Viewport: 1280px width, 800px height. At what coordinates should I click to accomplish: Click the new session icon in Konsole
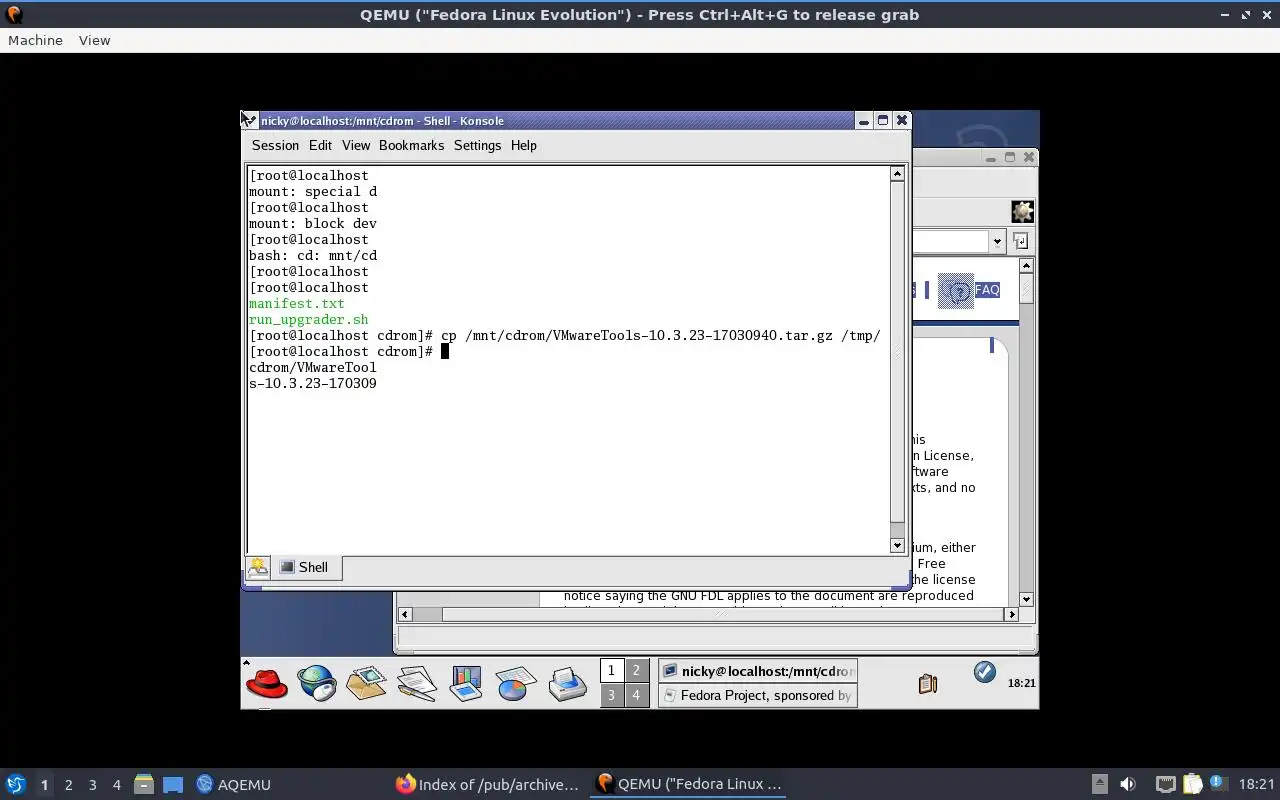(x=258, y=567)
